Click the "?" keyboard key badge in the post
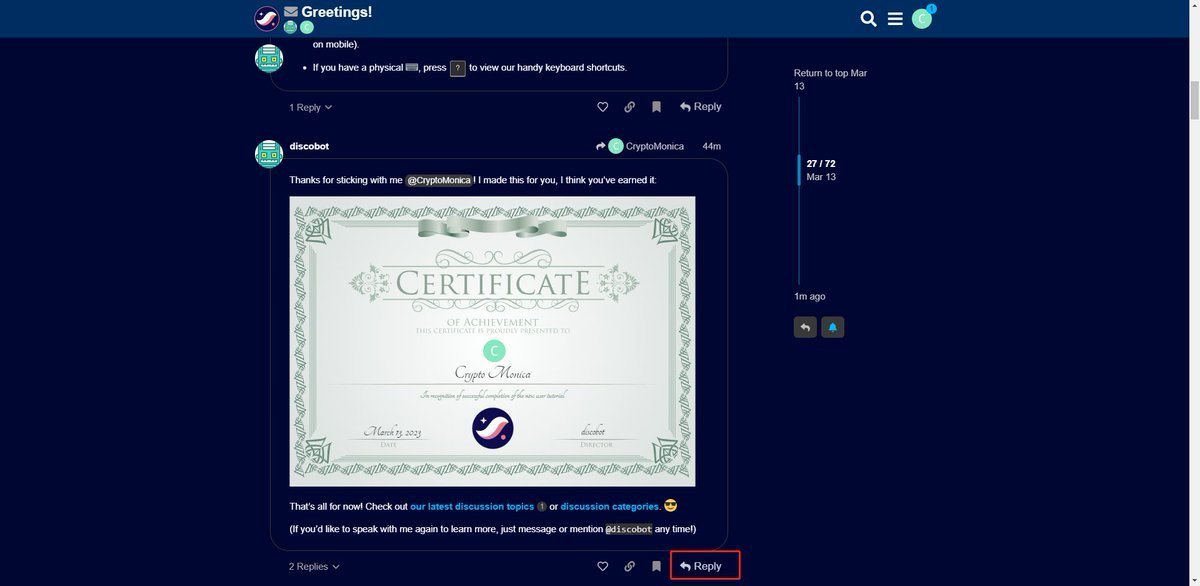The width and height of the screenshot is (1200, 586). tap(458, 68)
